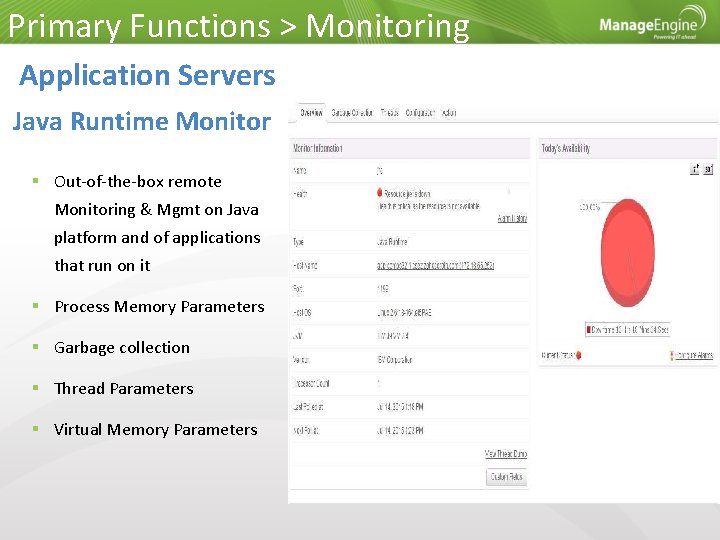Click the red availability pie chart
Viewport: 720px width, 540px height.
628,253
